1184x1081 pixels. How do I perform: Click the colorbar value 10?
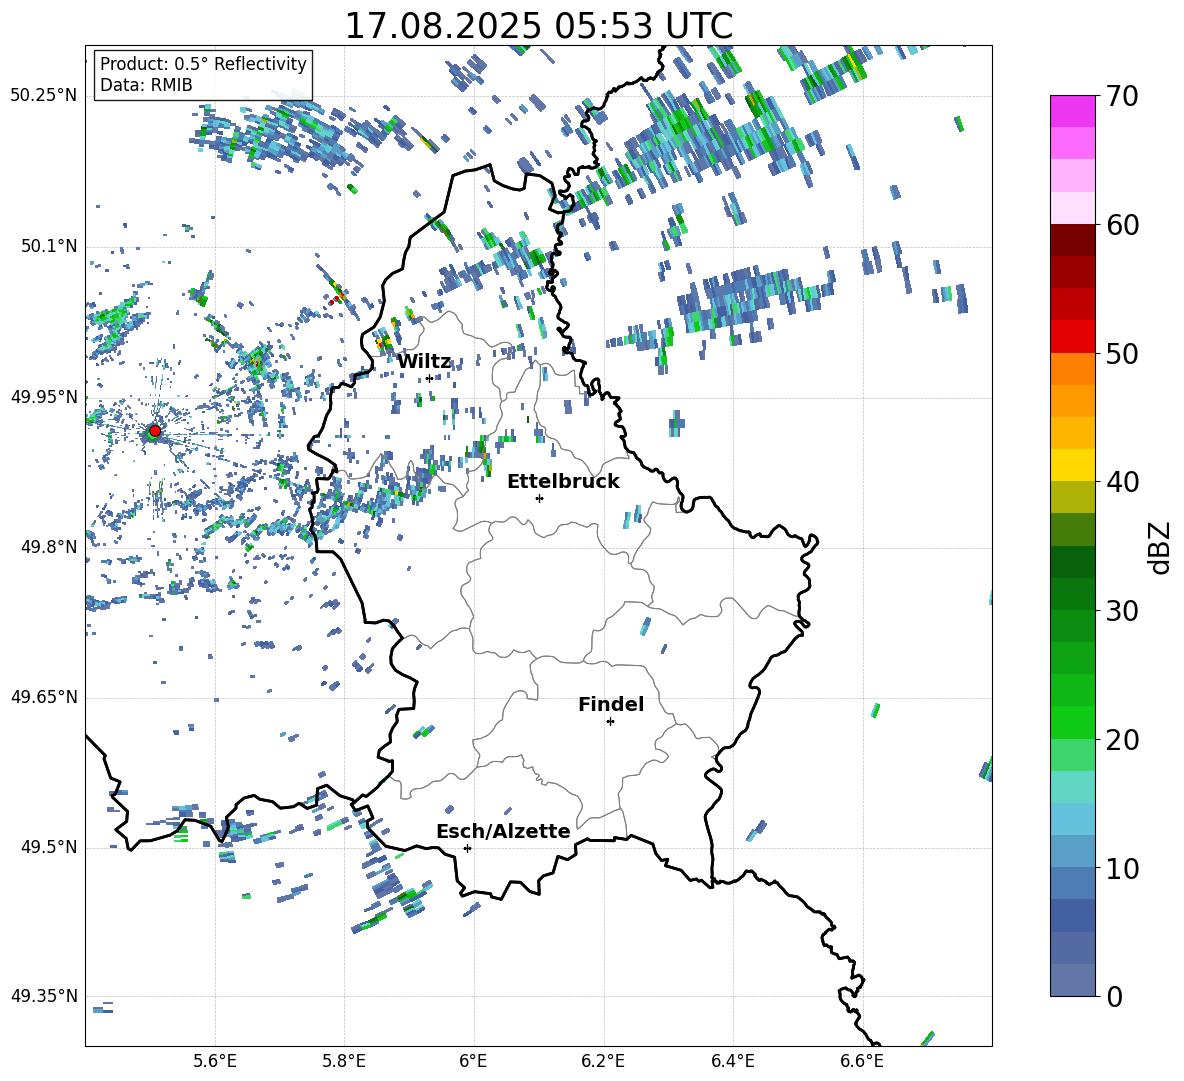coord(1123,868)
